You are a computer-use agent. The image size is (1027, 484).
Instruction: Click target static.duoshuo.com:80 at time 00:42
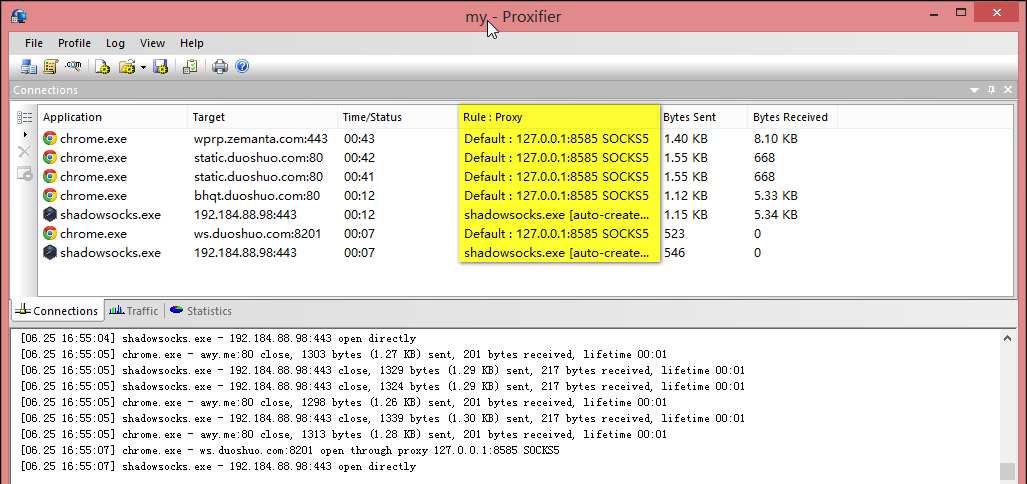[259, 158]
